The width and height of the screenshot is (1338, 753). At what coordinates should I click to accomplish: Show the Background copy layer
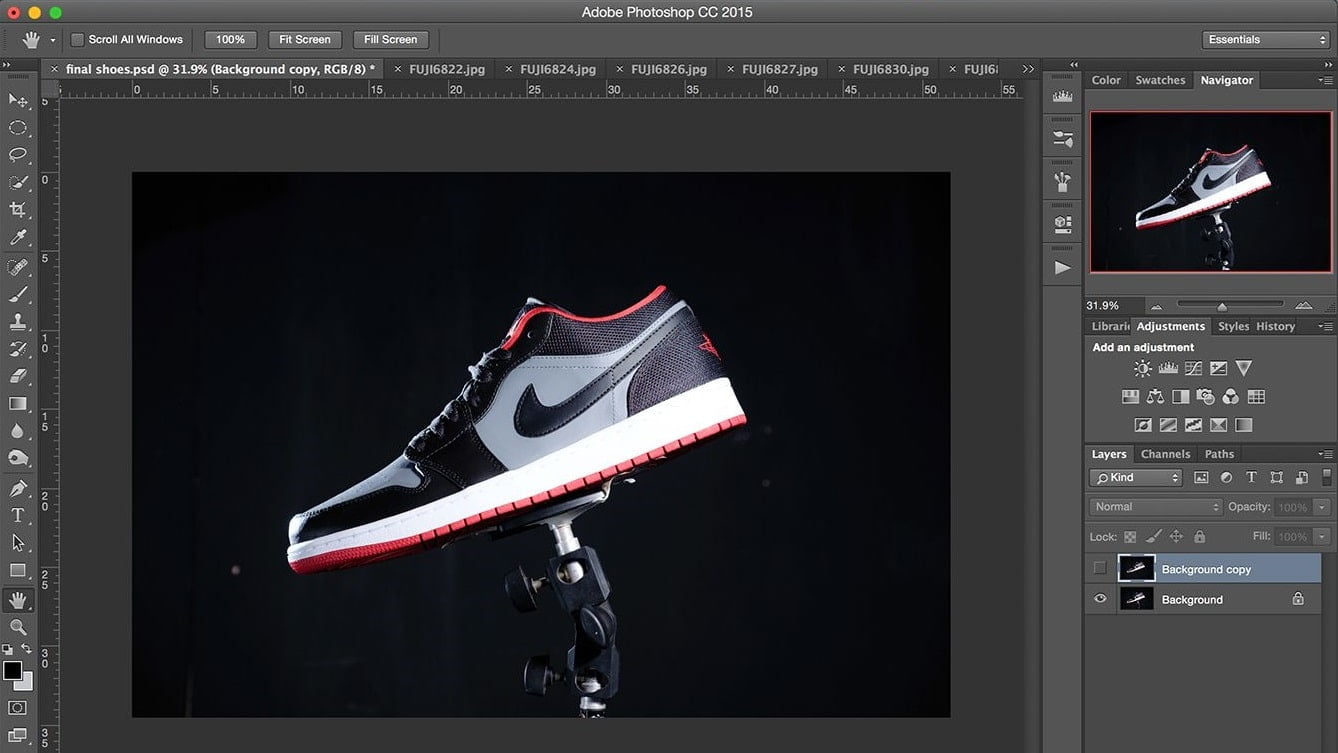coord(1100,569)
